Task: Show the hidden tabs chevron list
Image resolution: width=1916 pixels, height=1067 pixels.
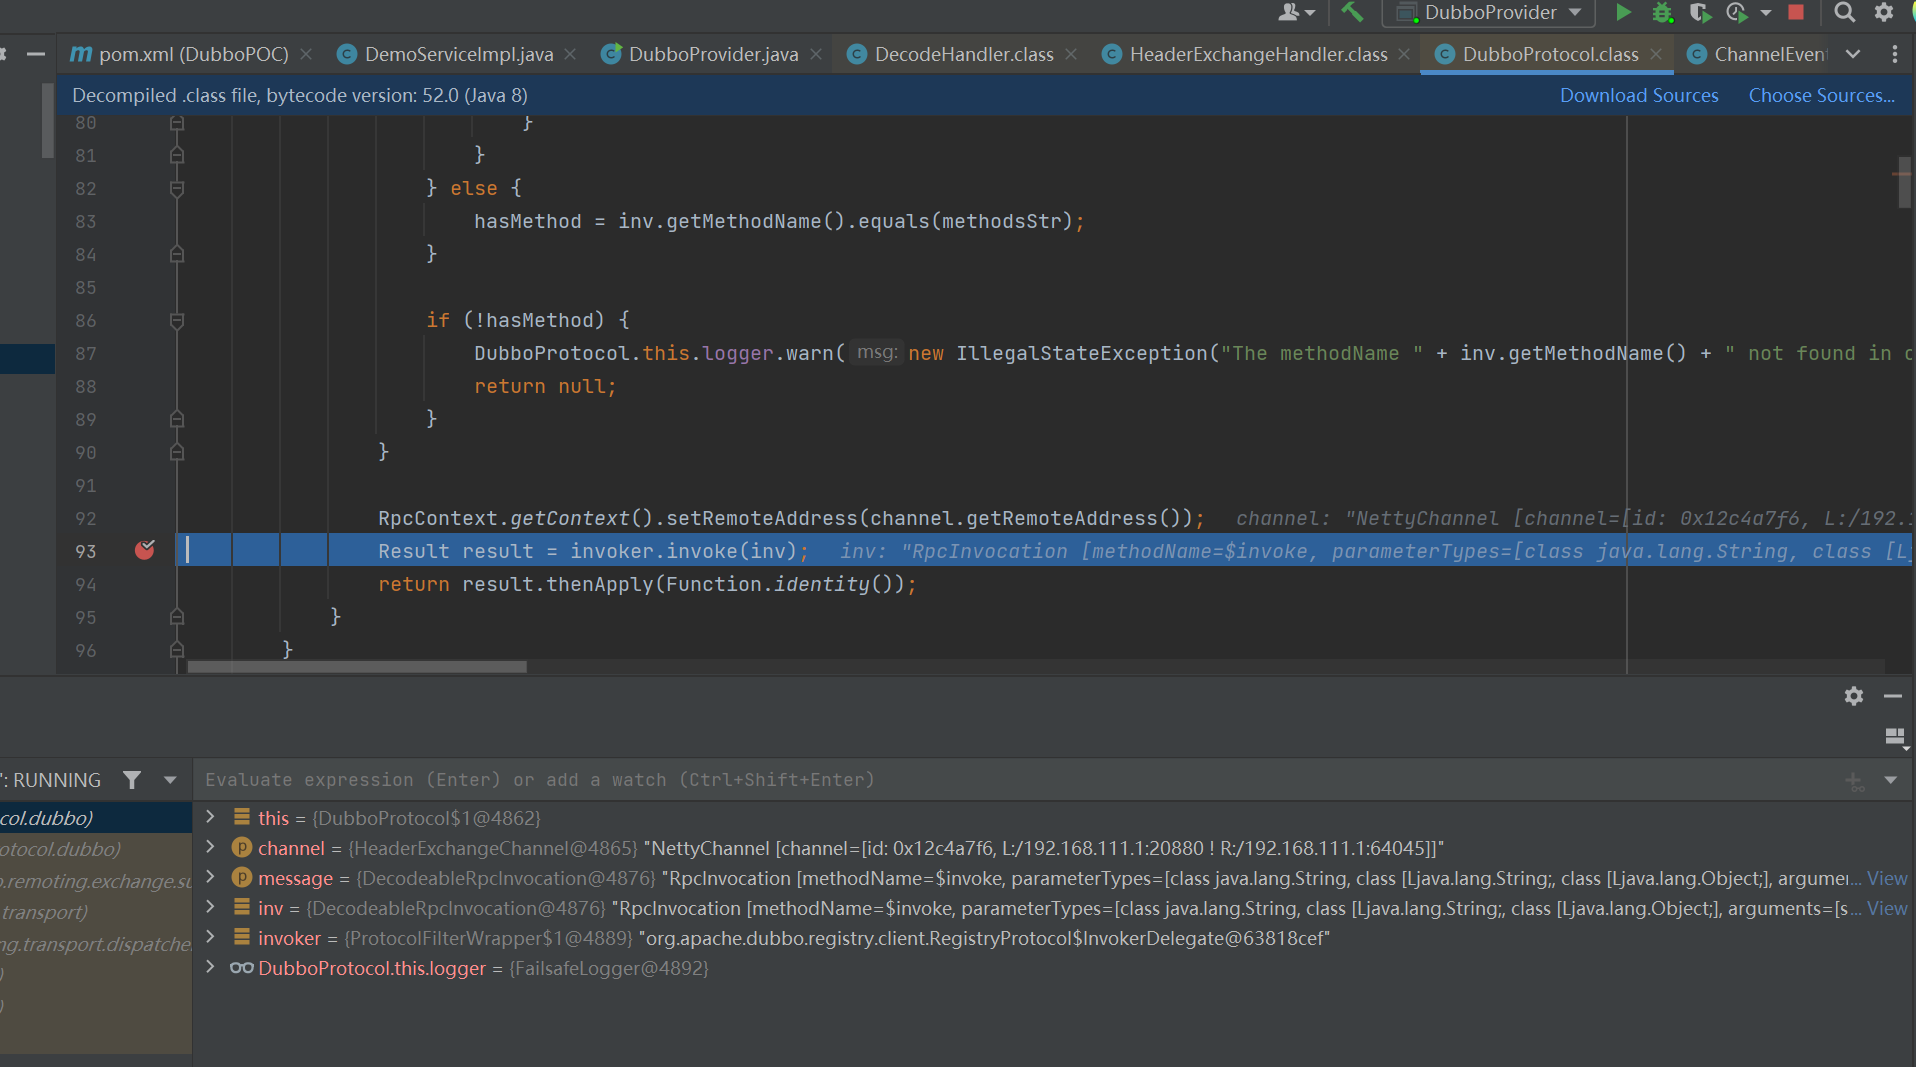Action: (1853, 54)
